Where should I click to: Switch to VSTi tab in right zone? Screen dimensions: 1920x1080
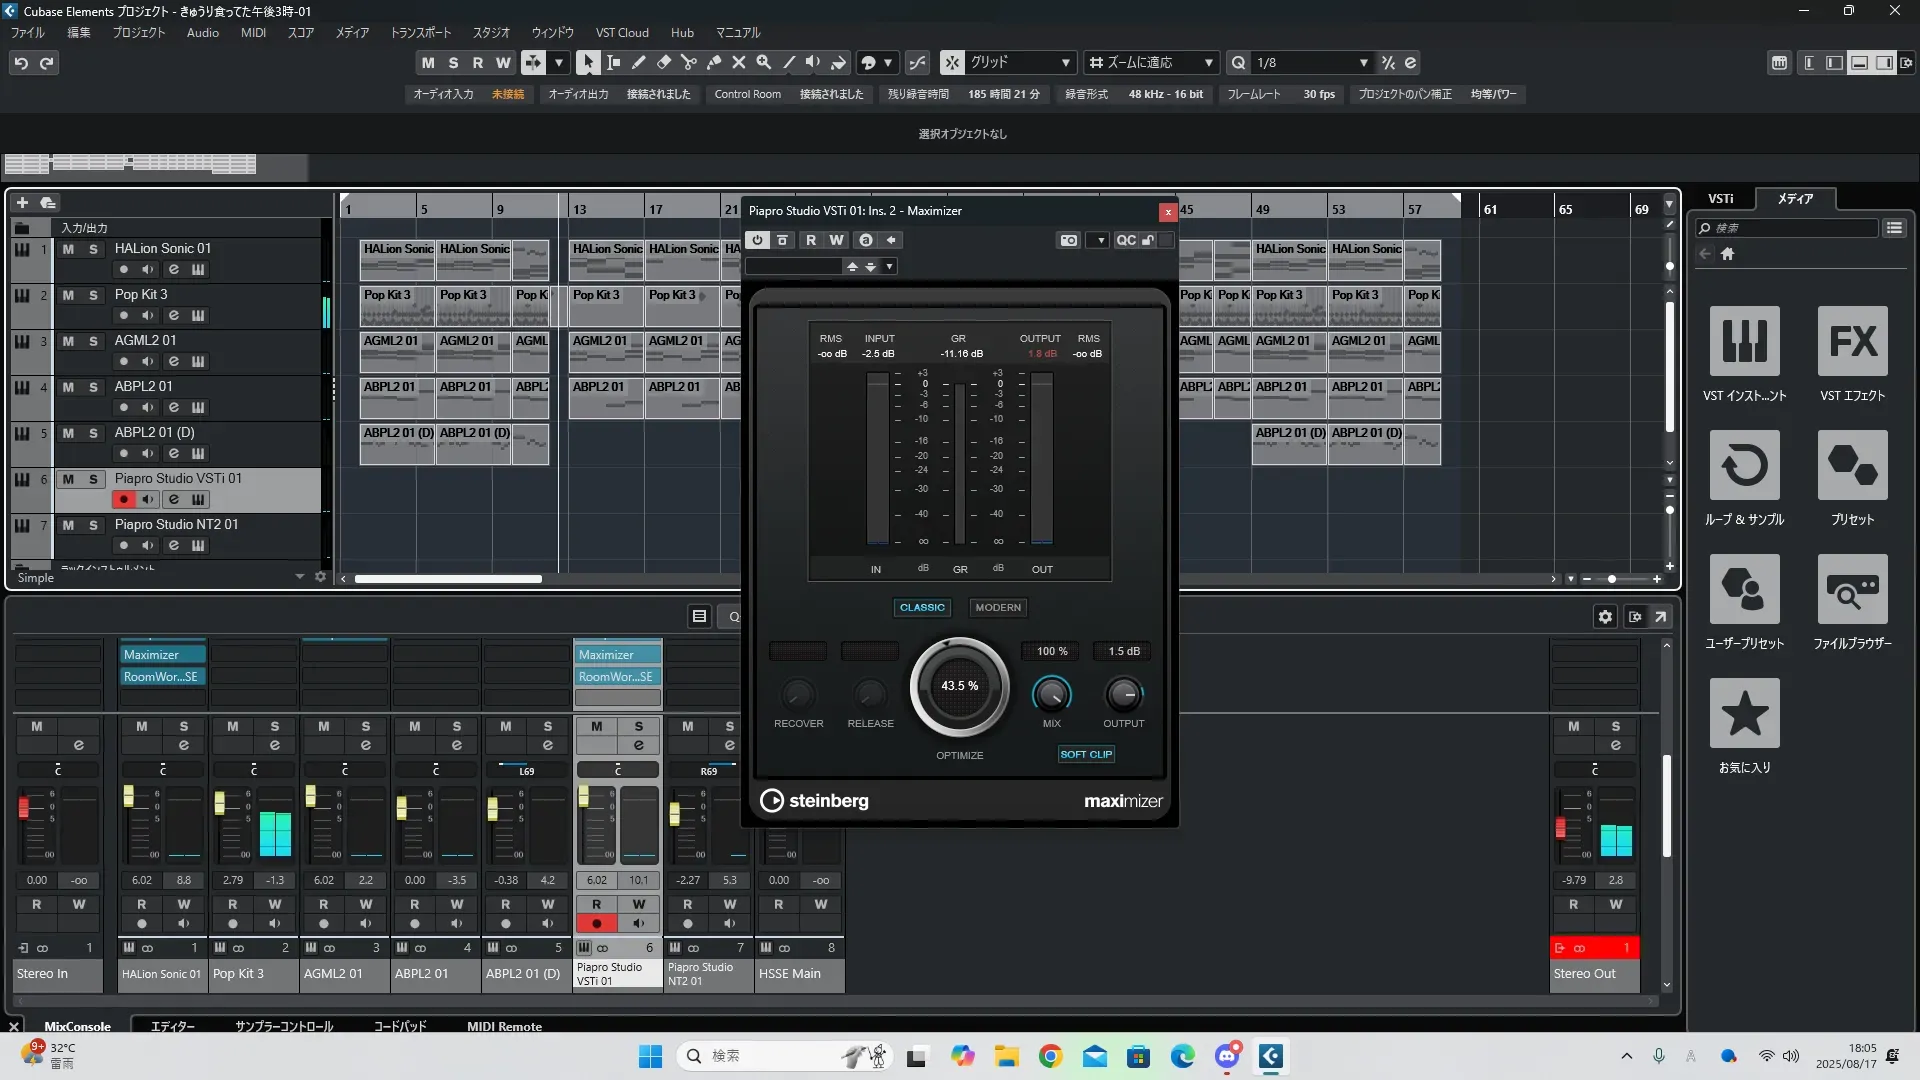[x=1720, y=198]
